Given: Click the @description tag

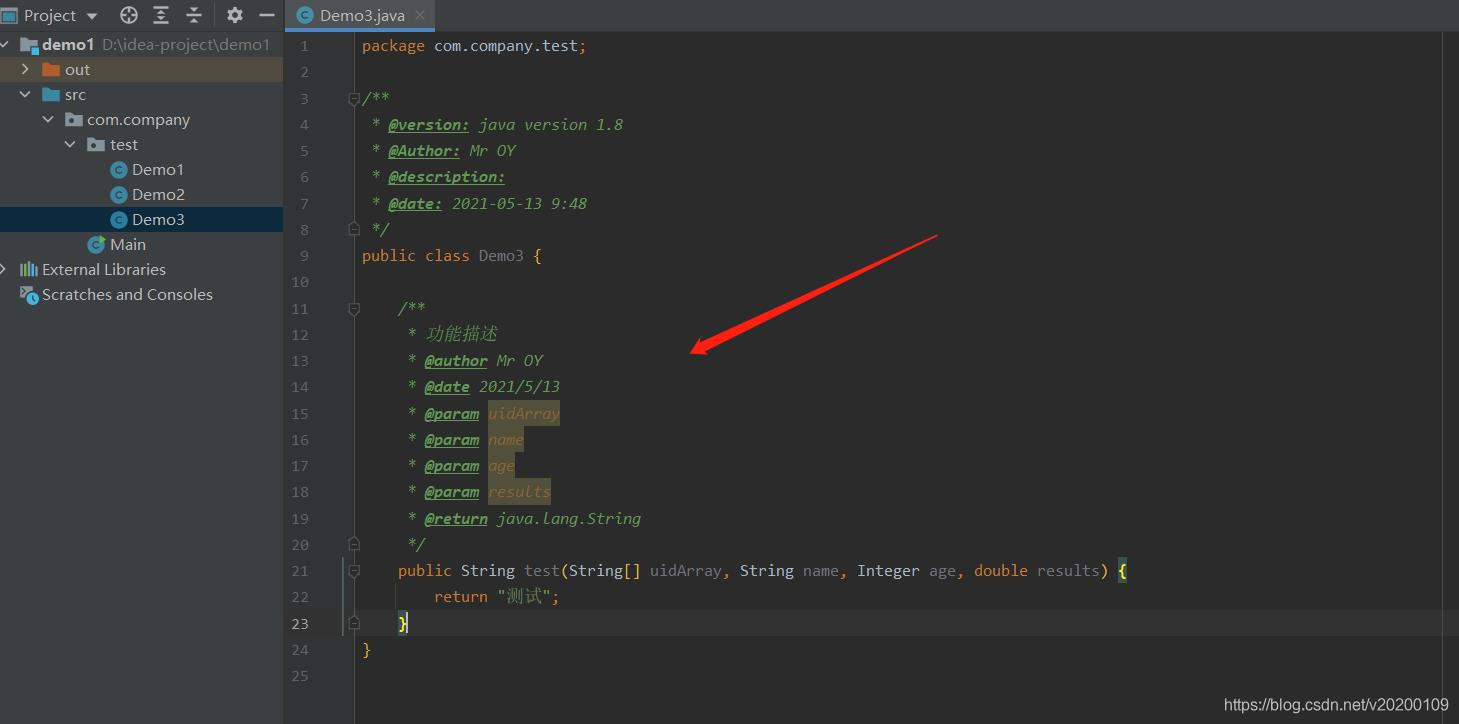Looking at the screenshot, I should coord(446,177).
